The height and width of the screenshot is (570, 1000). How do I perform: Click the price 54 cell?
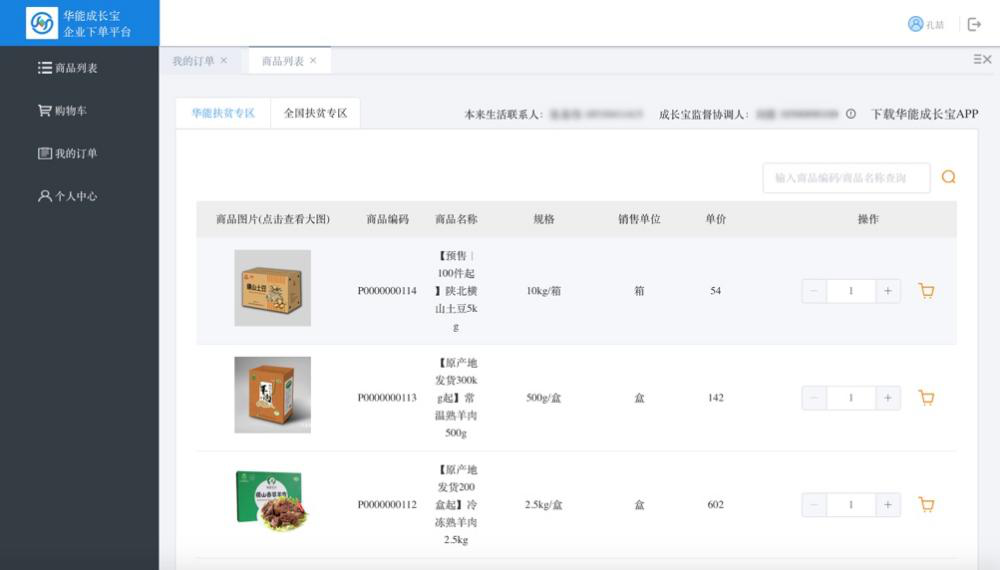[x=716, y=291]
